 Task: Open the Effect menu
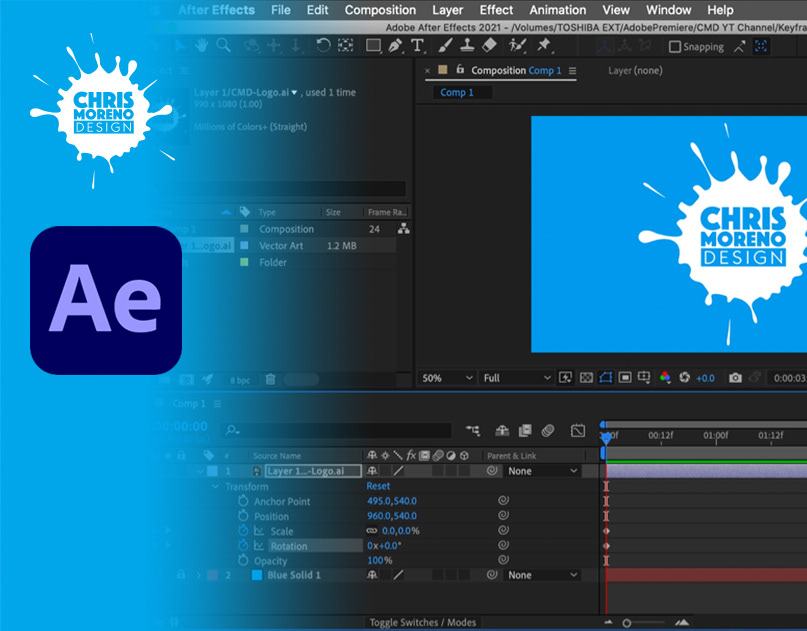click(496, 10)
